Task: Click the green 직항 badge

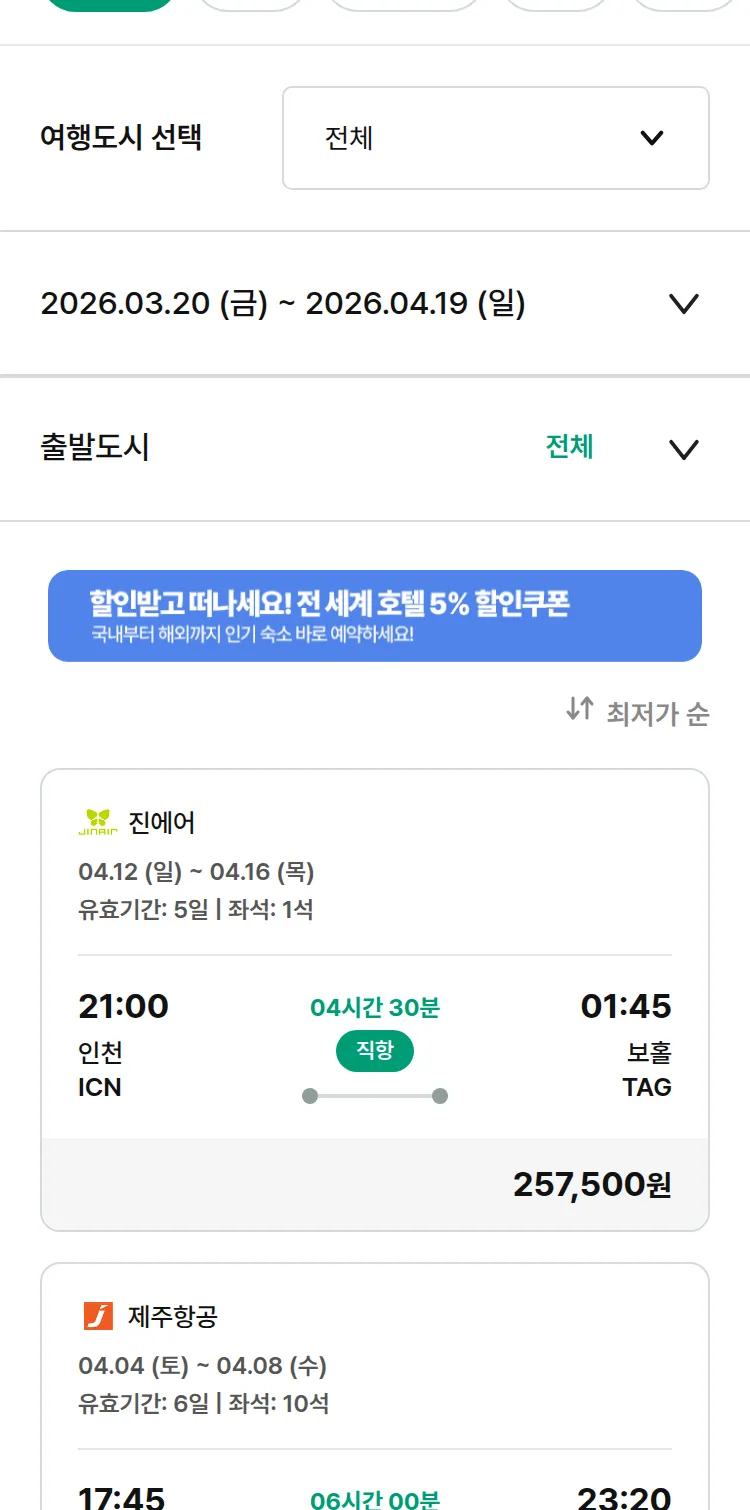Action: coord(375,1051)
